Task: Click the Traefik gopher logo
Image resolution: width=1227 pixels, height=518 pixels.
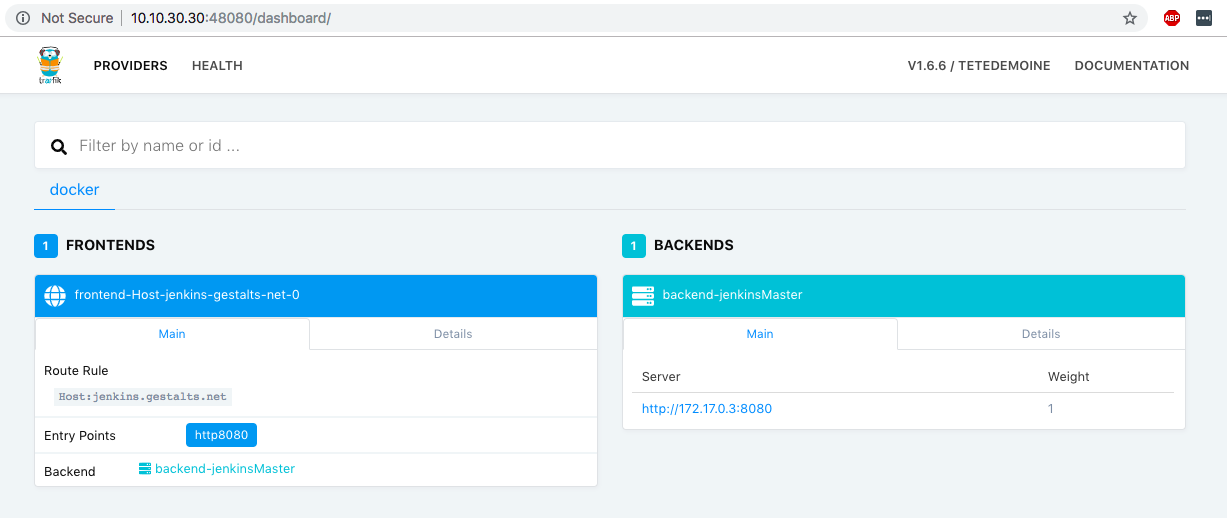Action: tap(50, 65)
